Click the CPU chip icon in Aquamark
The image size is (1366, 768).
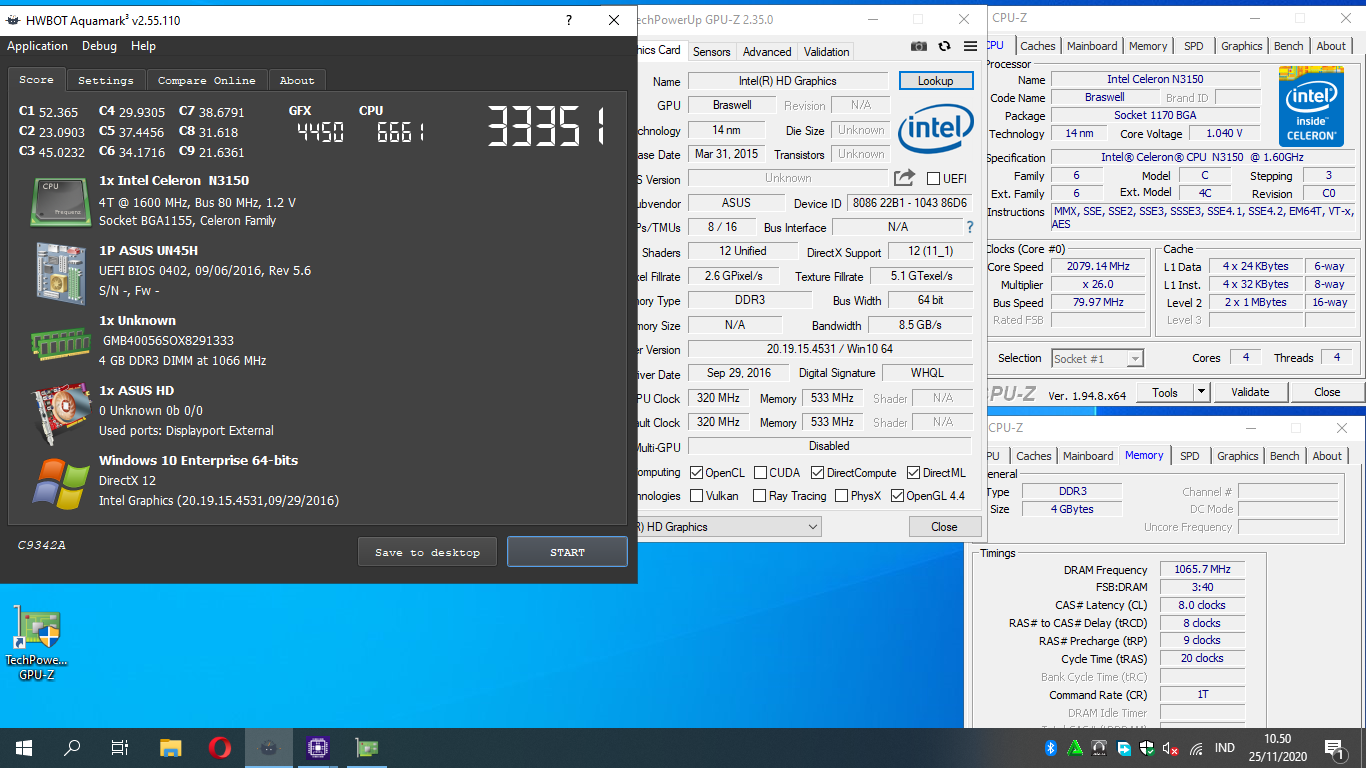pos(61,200)
